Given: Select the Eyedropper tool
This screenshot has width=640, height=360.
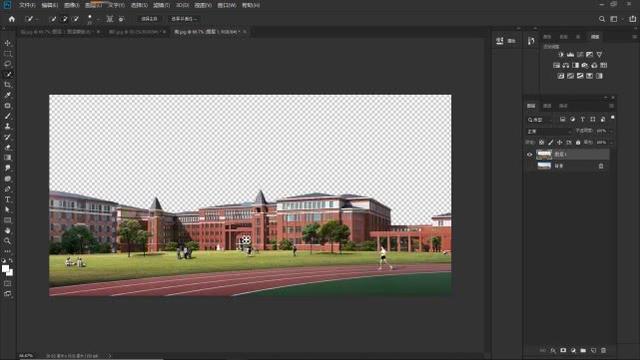Looking at the screenshot, I should point(7,95).
